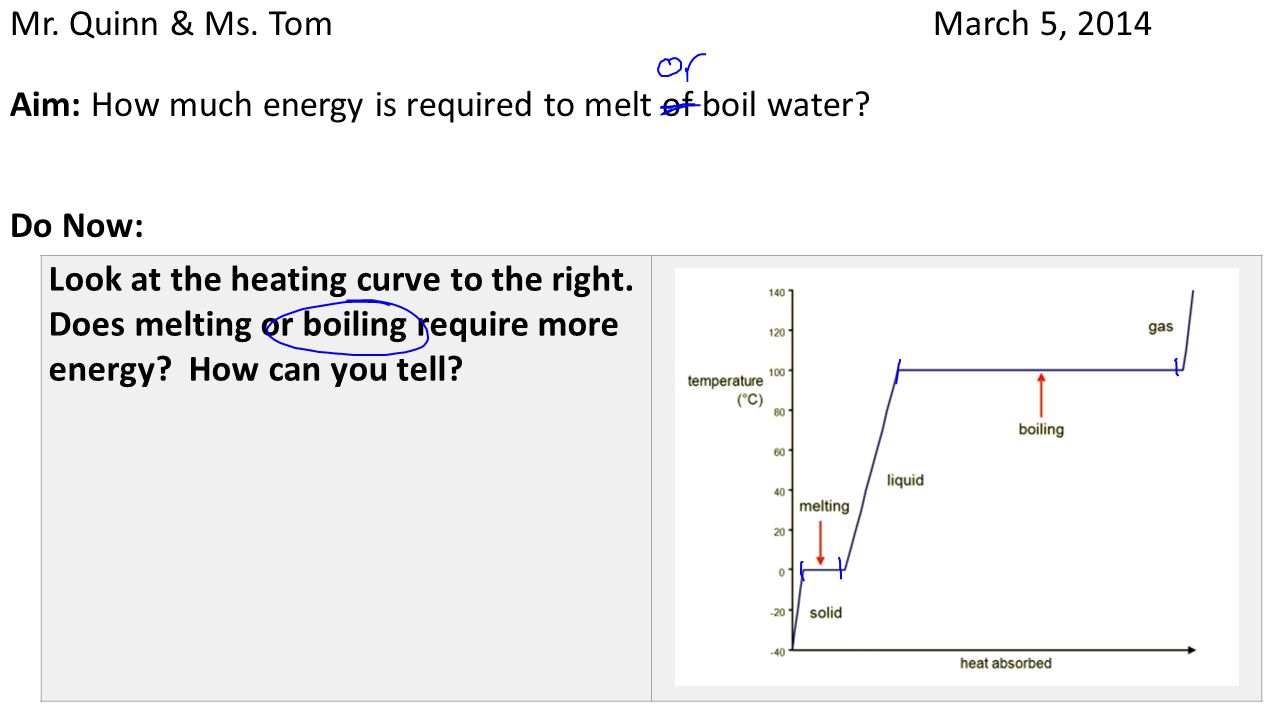Click the 140 tick on temperature axis

pos(777,292)
